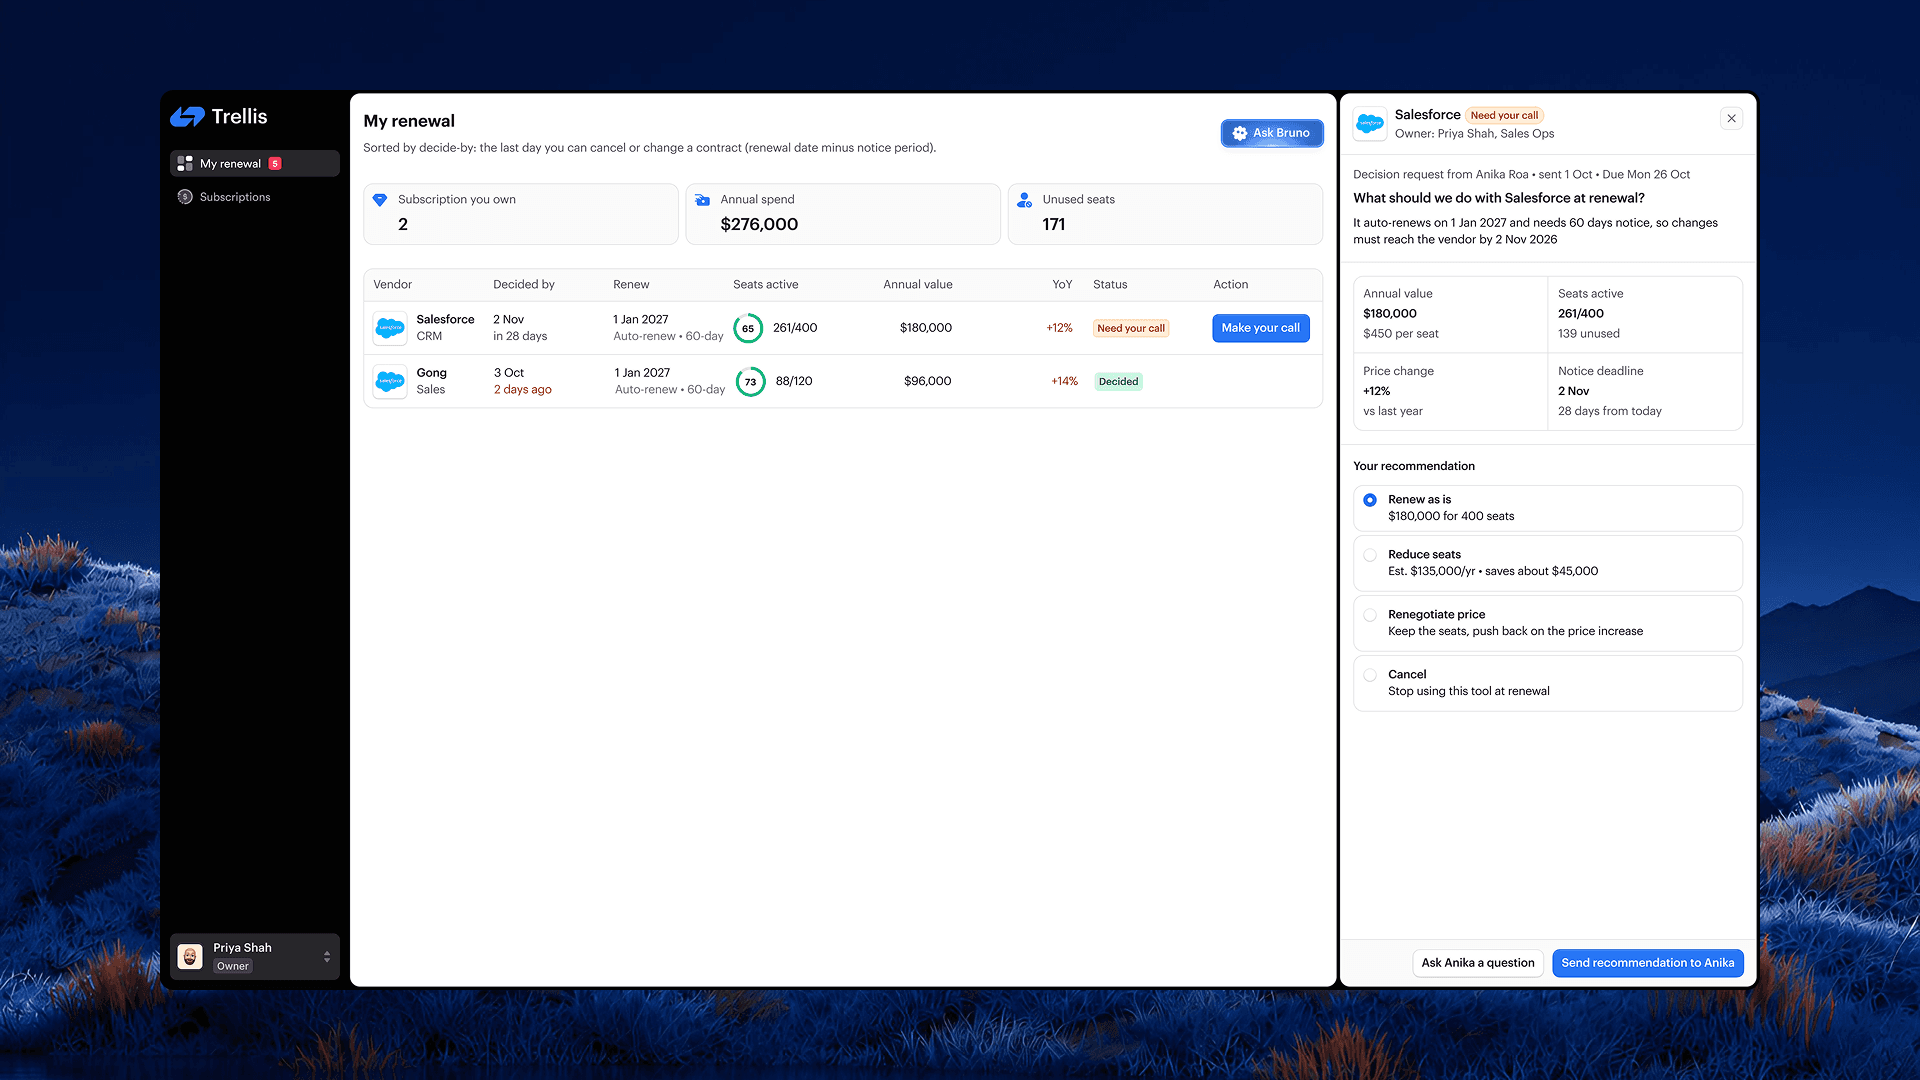Send recommendation to Anika
The image size is (1920, 1080).
(x=1648, y=963)
